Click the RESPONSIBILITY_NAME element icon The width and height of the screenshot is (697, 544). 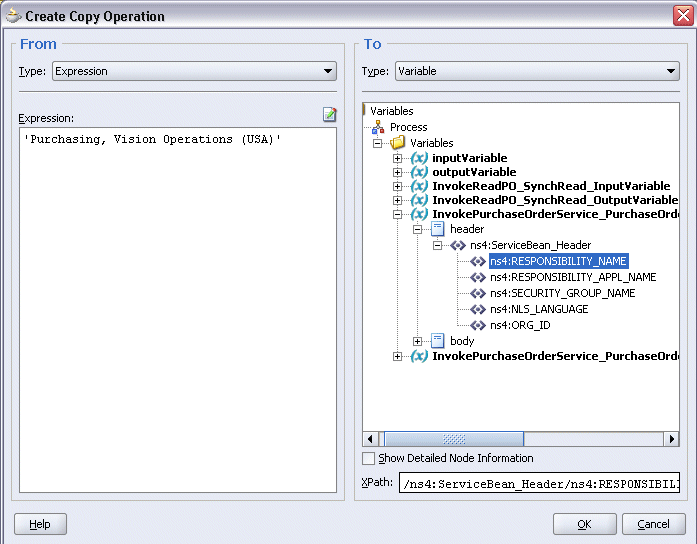tap(478, 261)
